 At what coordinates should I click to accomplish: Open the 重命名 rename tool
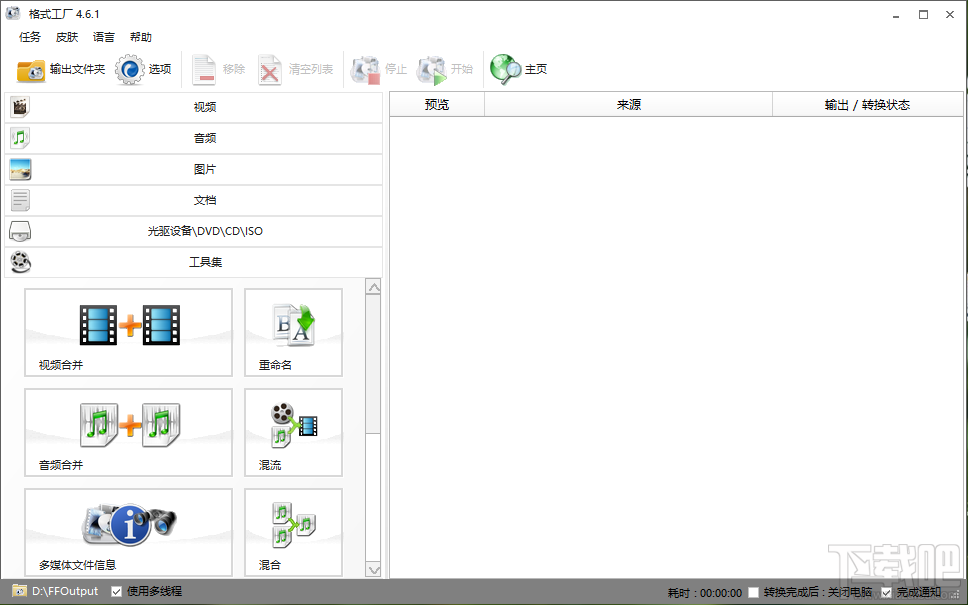293,332
